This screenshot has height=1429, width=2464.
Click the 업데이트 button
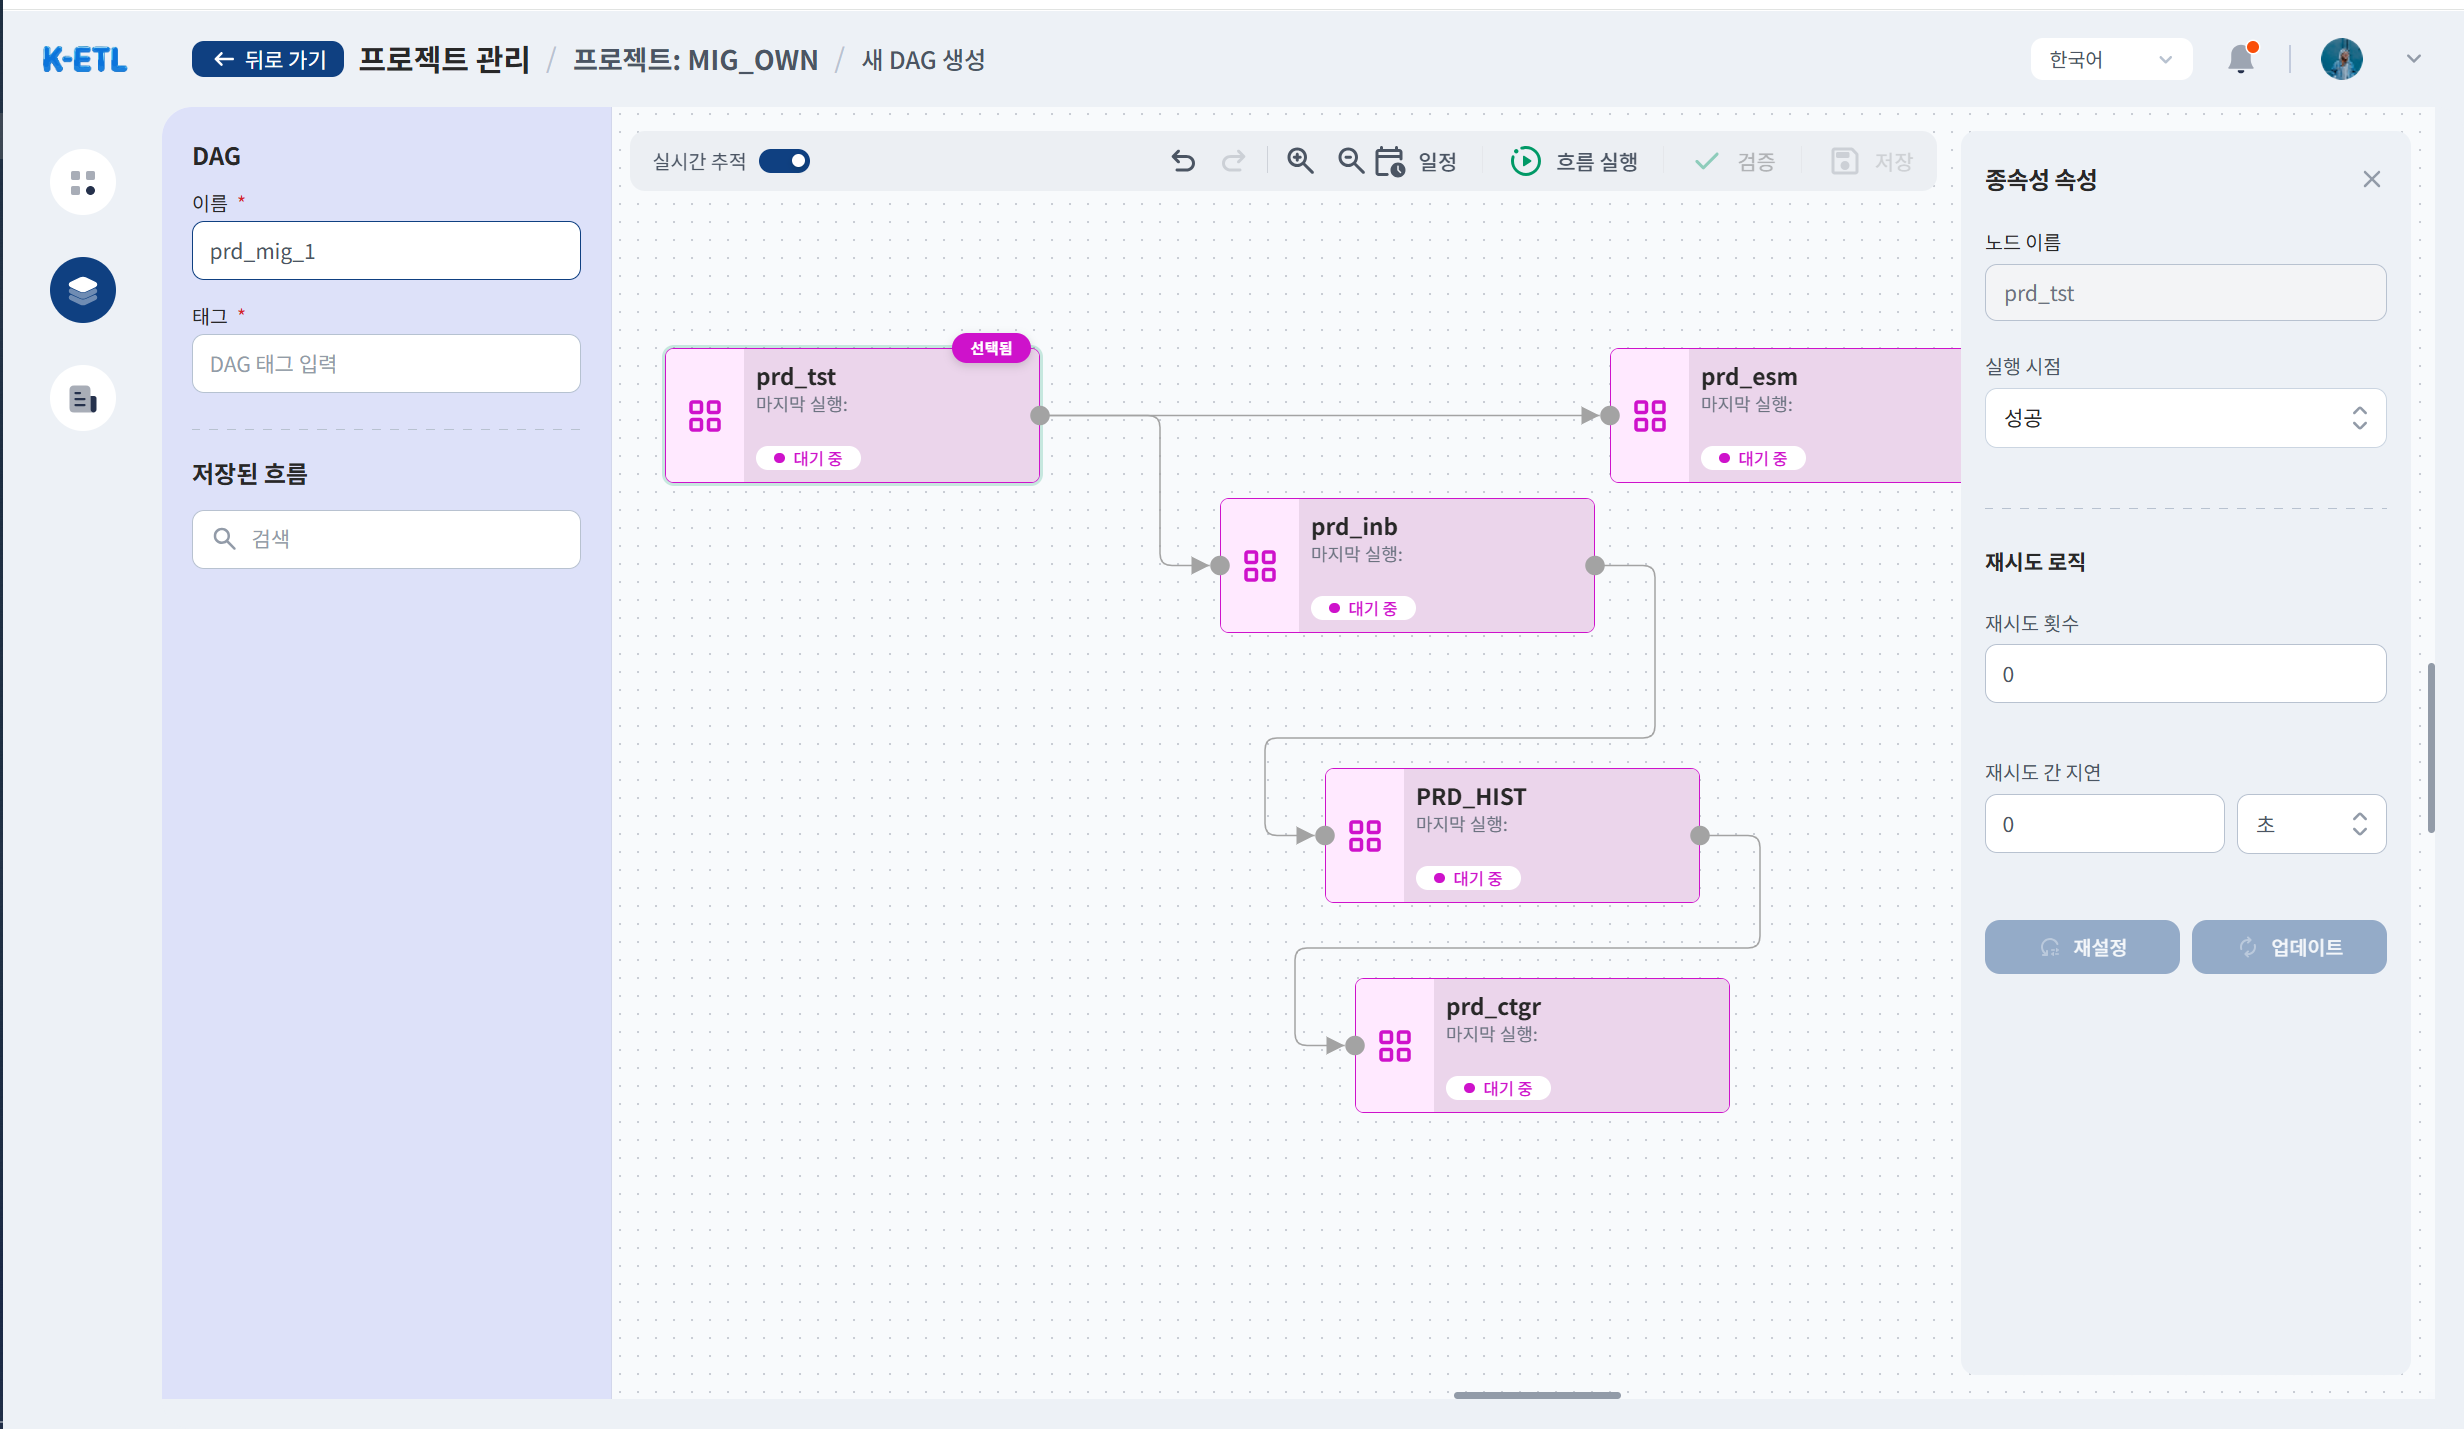(x=2289, y=947)
